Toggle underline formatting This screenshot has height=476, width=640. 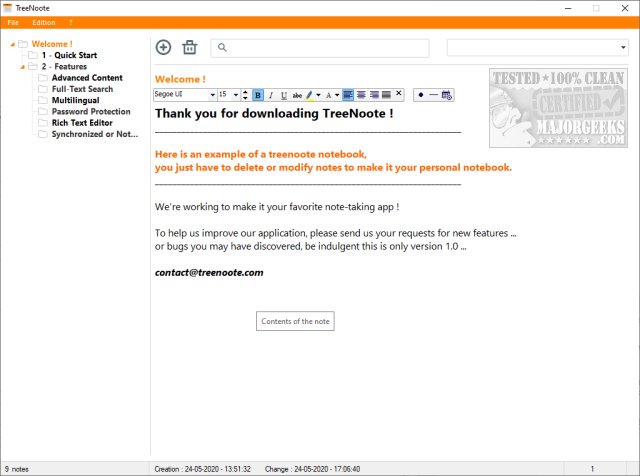coord(284,95)
